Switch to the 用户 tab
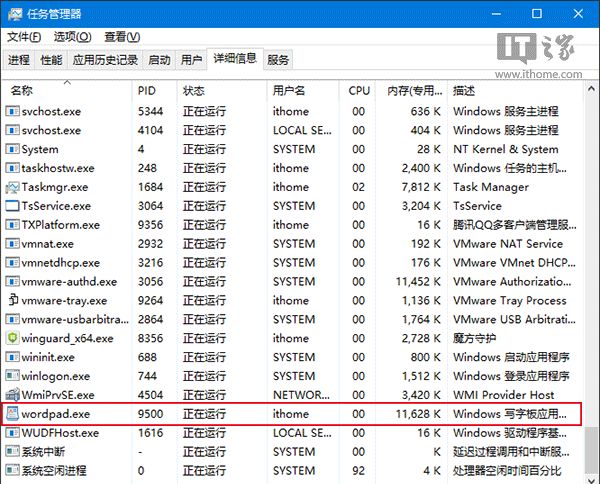 coord(191,60)
